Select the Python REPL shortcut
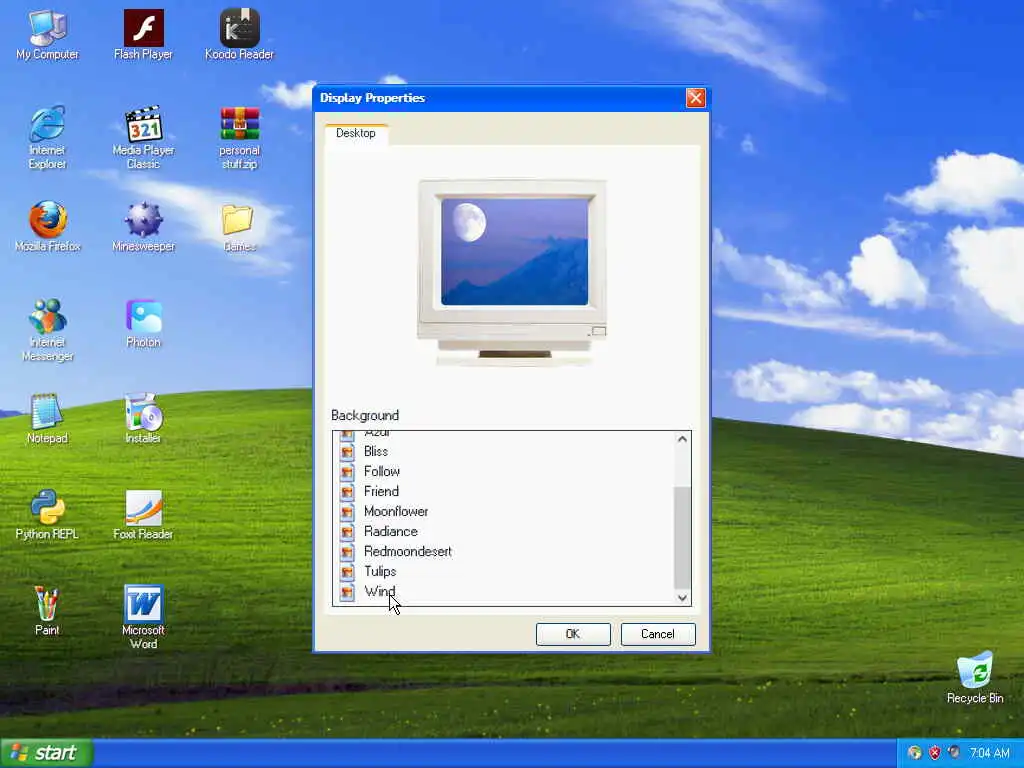 pyautogui.click(x=47, y=515)
